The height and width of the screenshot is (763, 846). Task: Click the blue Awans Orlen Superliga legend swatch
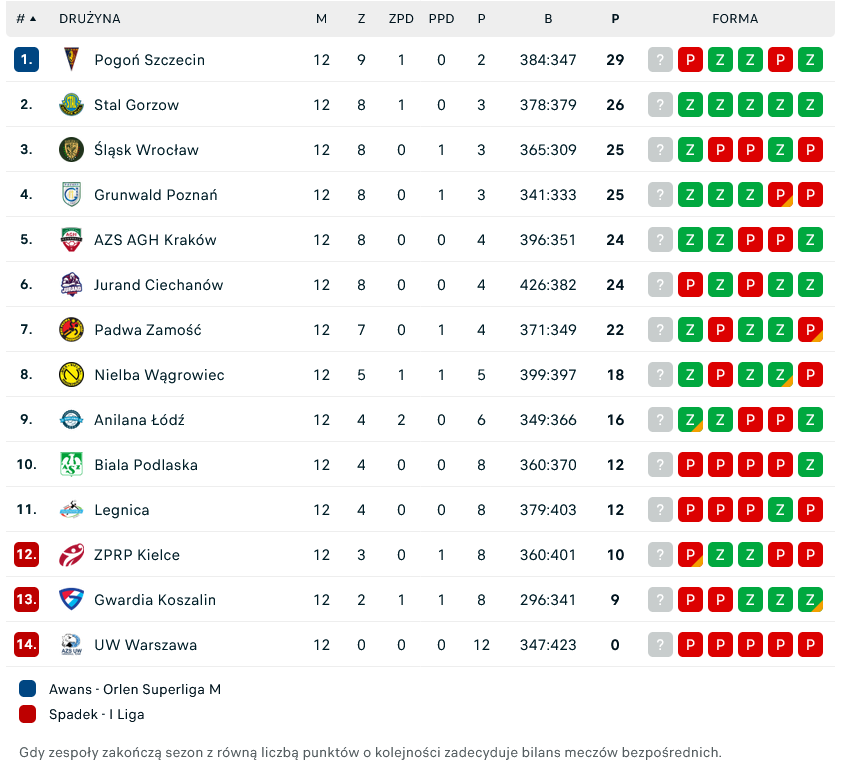[x=28, y=689]
